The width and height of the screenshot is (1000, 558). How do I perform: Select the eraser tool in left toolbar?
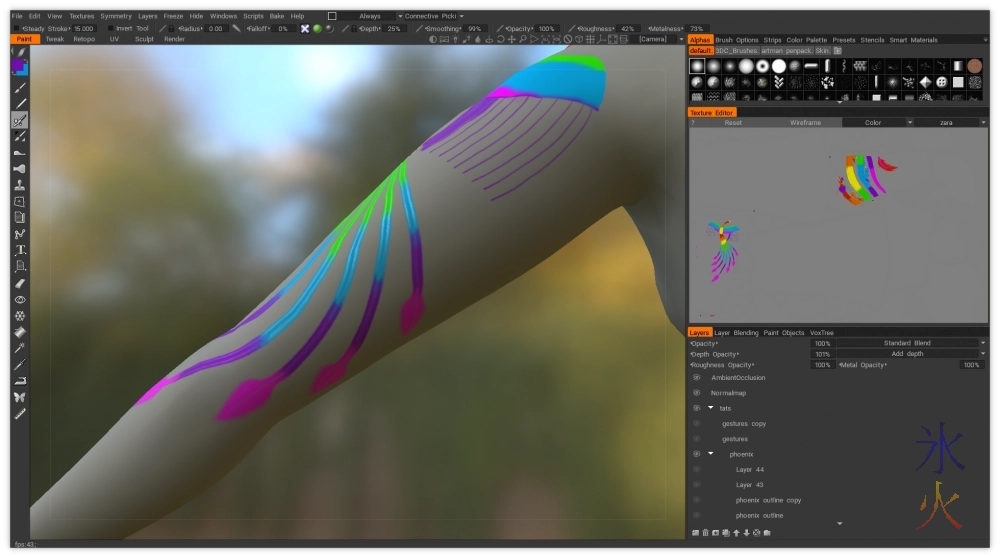[20, 283]
